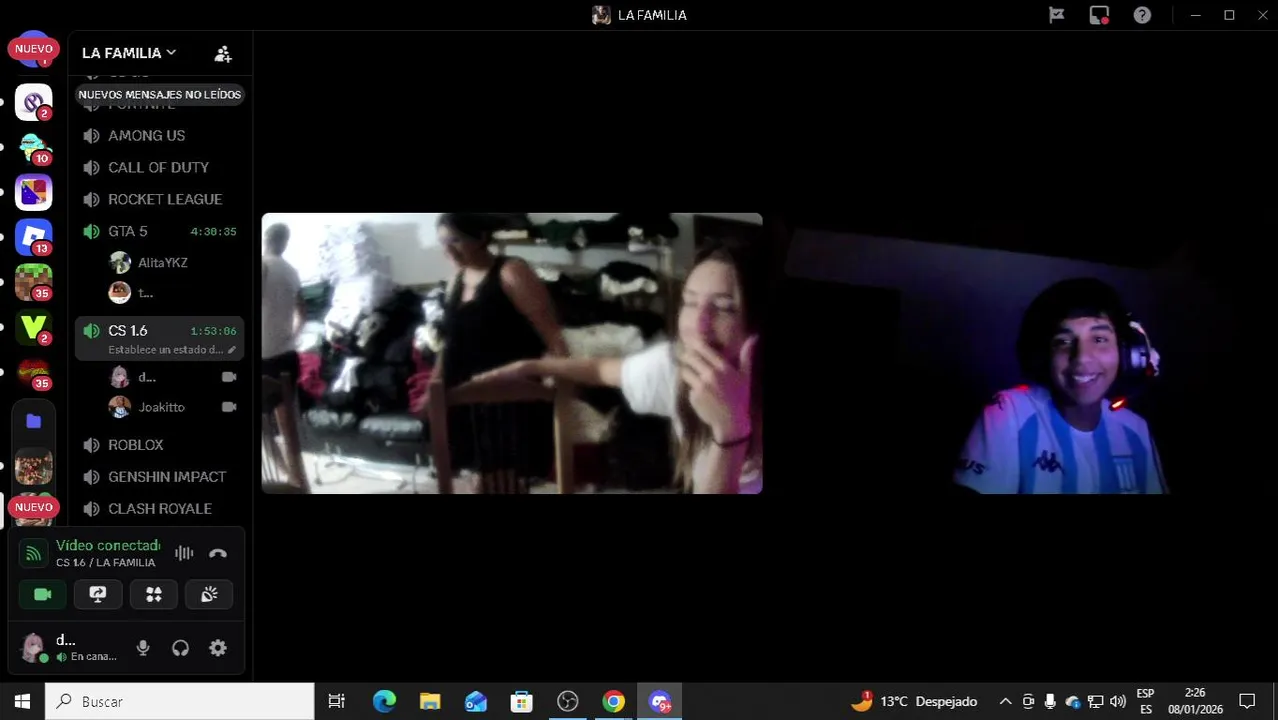Toggle headphones deafen in user panel
This screenshot has height=720, width=1278.
pos(180,648)
